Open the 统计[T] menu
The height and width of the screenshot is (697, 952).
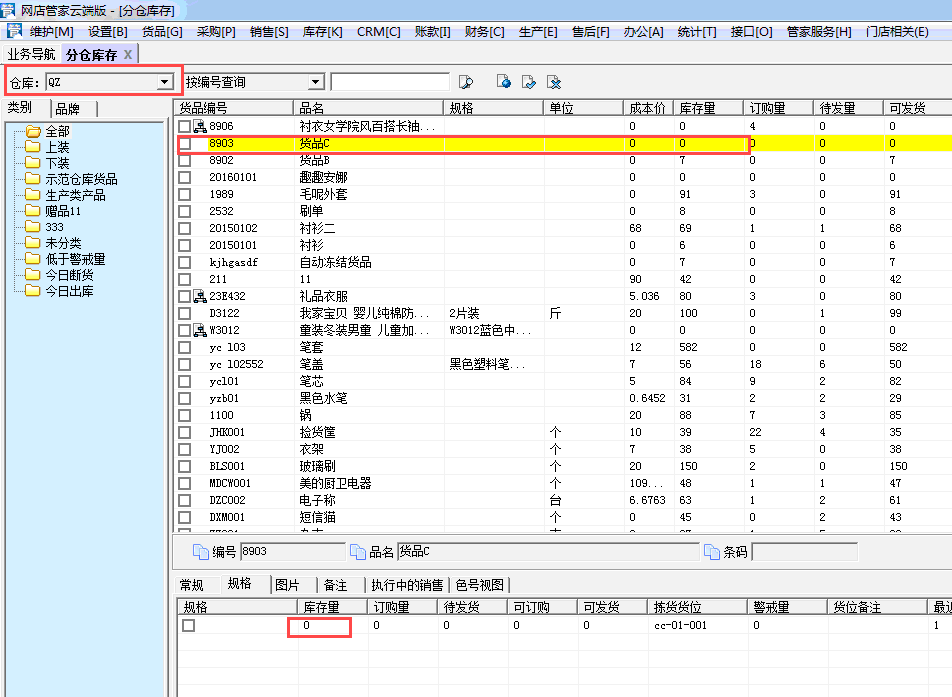click(696, 31)
